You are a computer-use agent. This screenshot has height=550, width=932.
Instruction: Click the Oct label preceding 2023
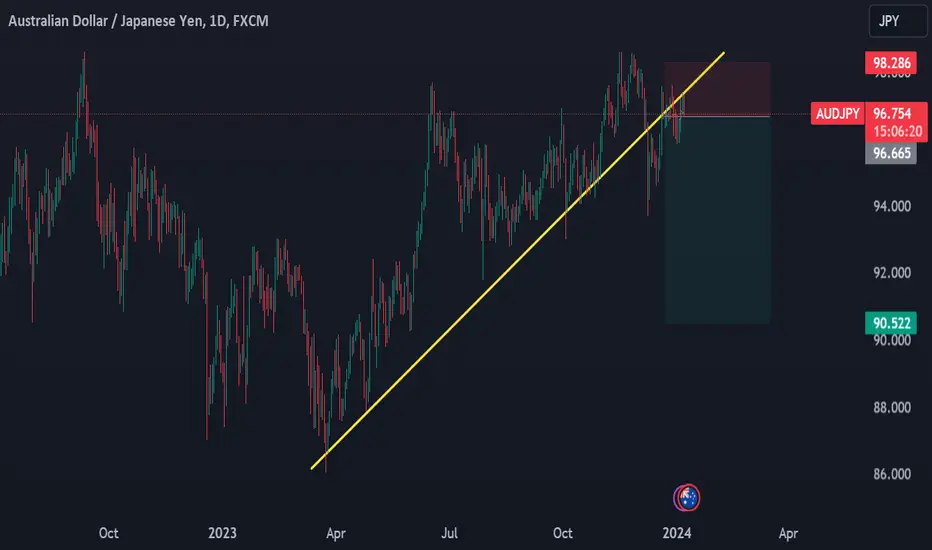tap(108, 533)
